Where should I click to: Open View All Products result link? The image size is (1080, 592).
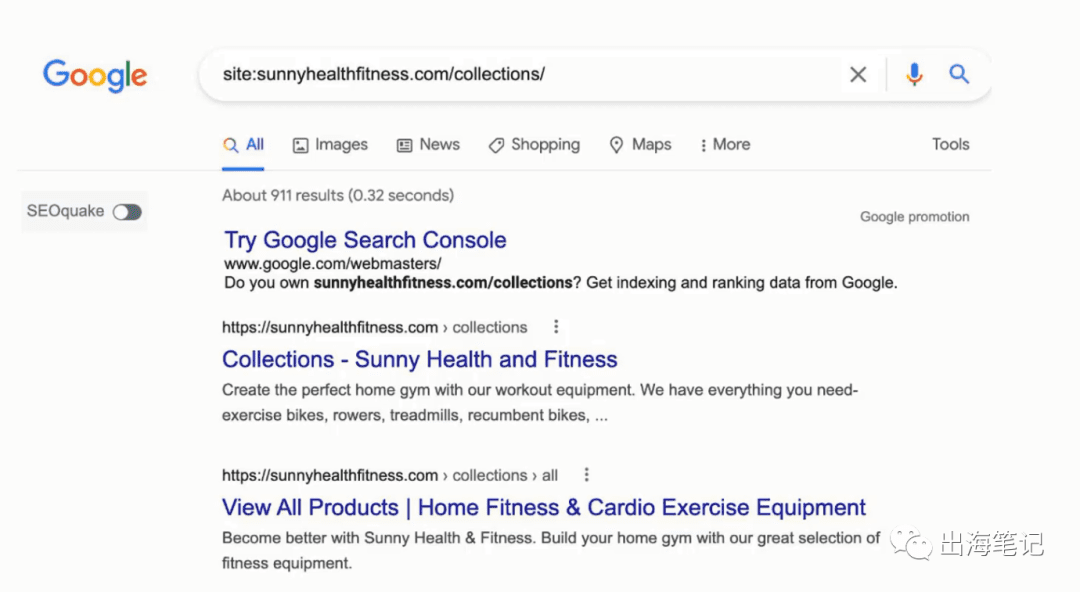point(543,507)
